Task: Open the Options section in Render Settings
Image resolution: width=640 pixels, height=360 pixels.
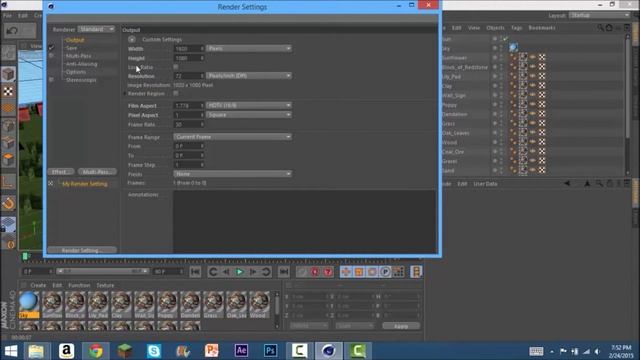Action: (76, 72)
